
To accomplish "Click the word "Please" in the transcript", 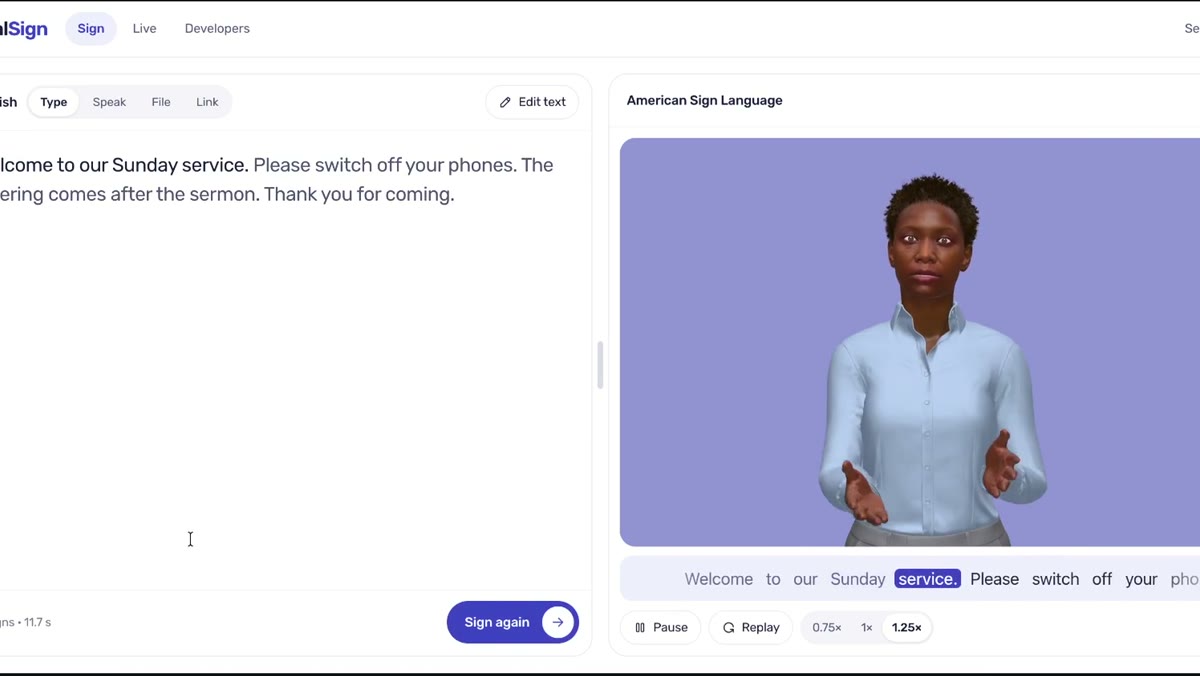I will click(995, 579).
